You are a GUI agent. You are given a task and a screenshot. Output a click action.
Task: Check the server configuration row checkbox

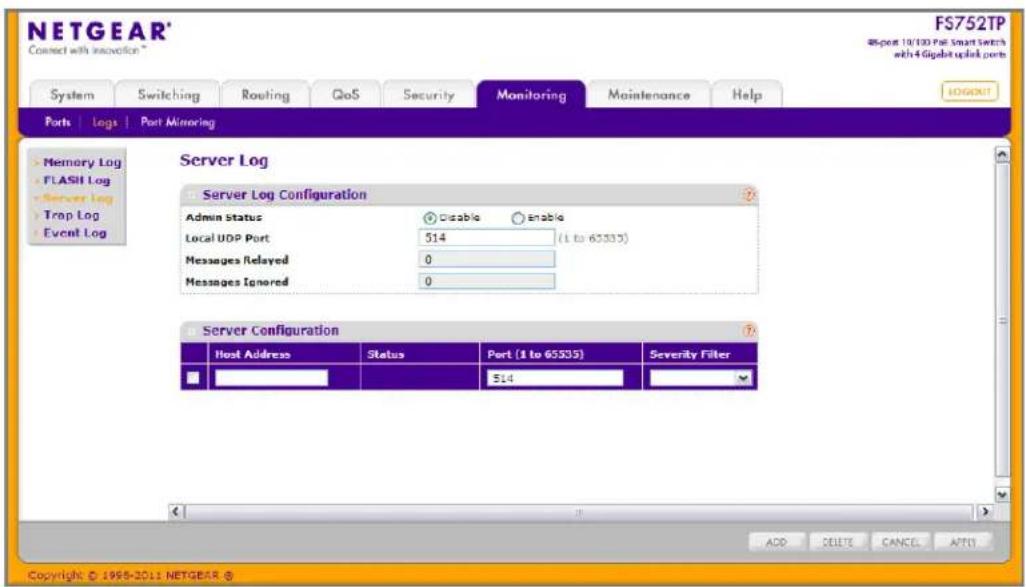tap(193, 378)
